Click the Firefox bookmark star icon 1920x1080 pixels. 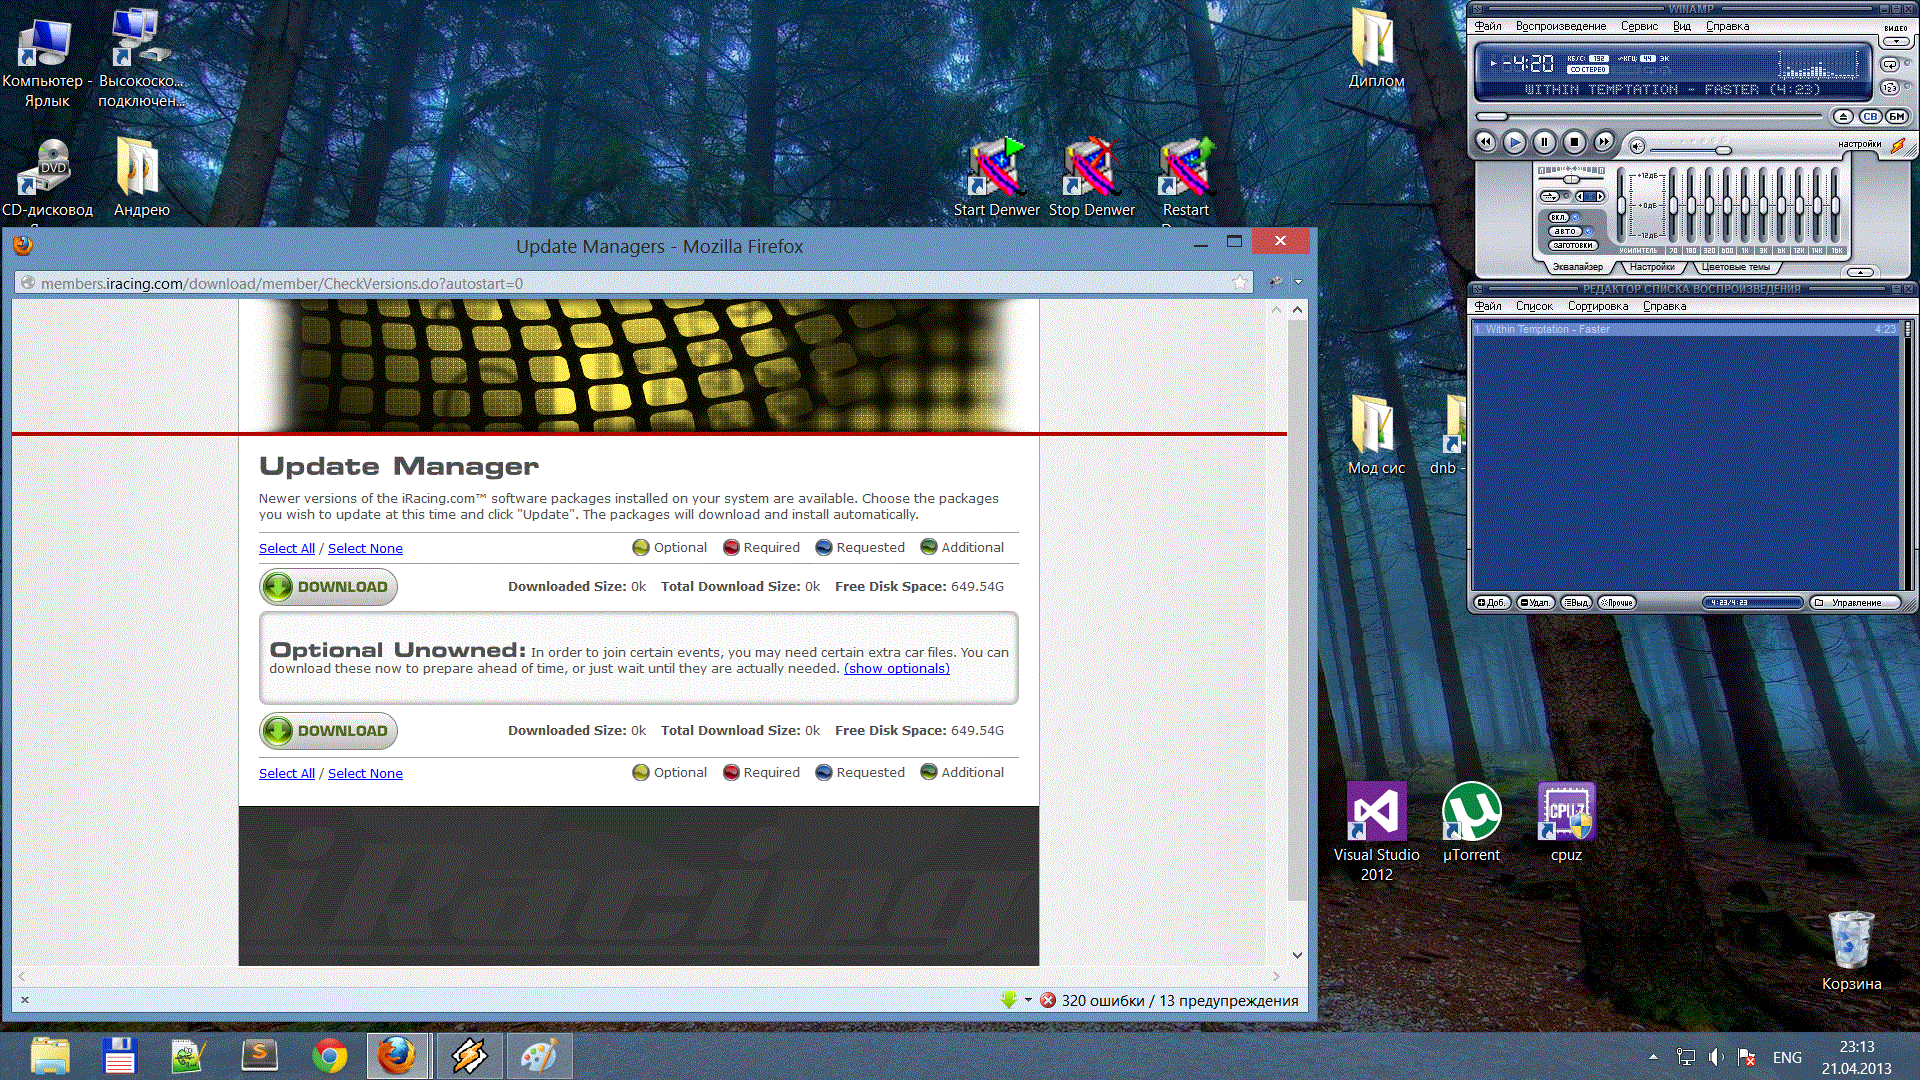point(1240,283)
